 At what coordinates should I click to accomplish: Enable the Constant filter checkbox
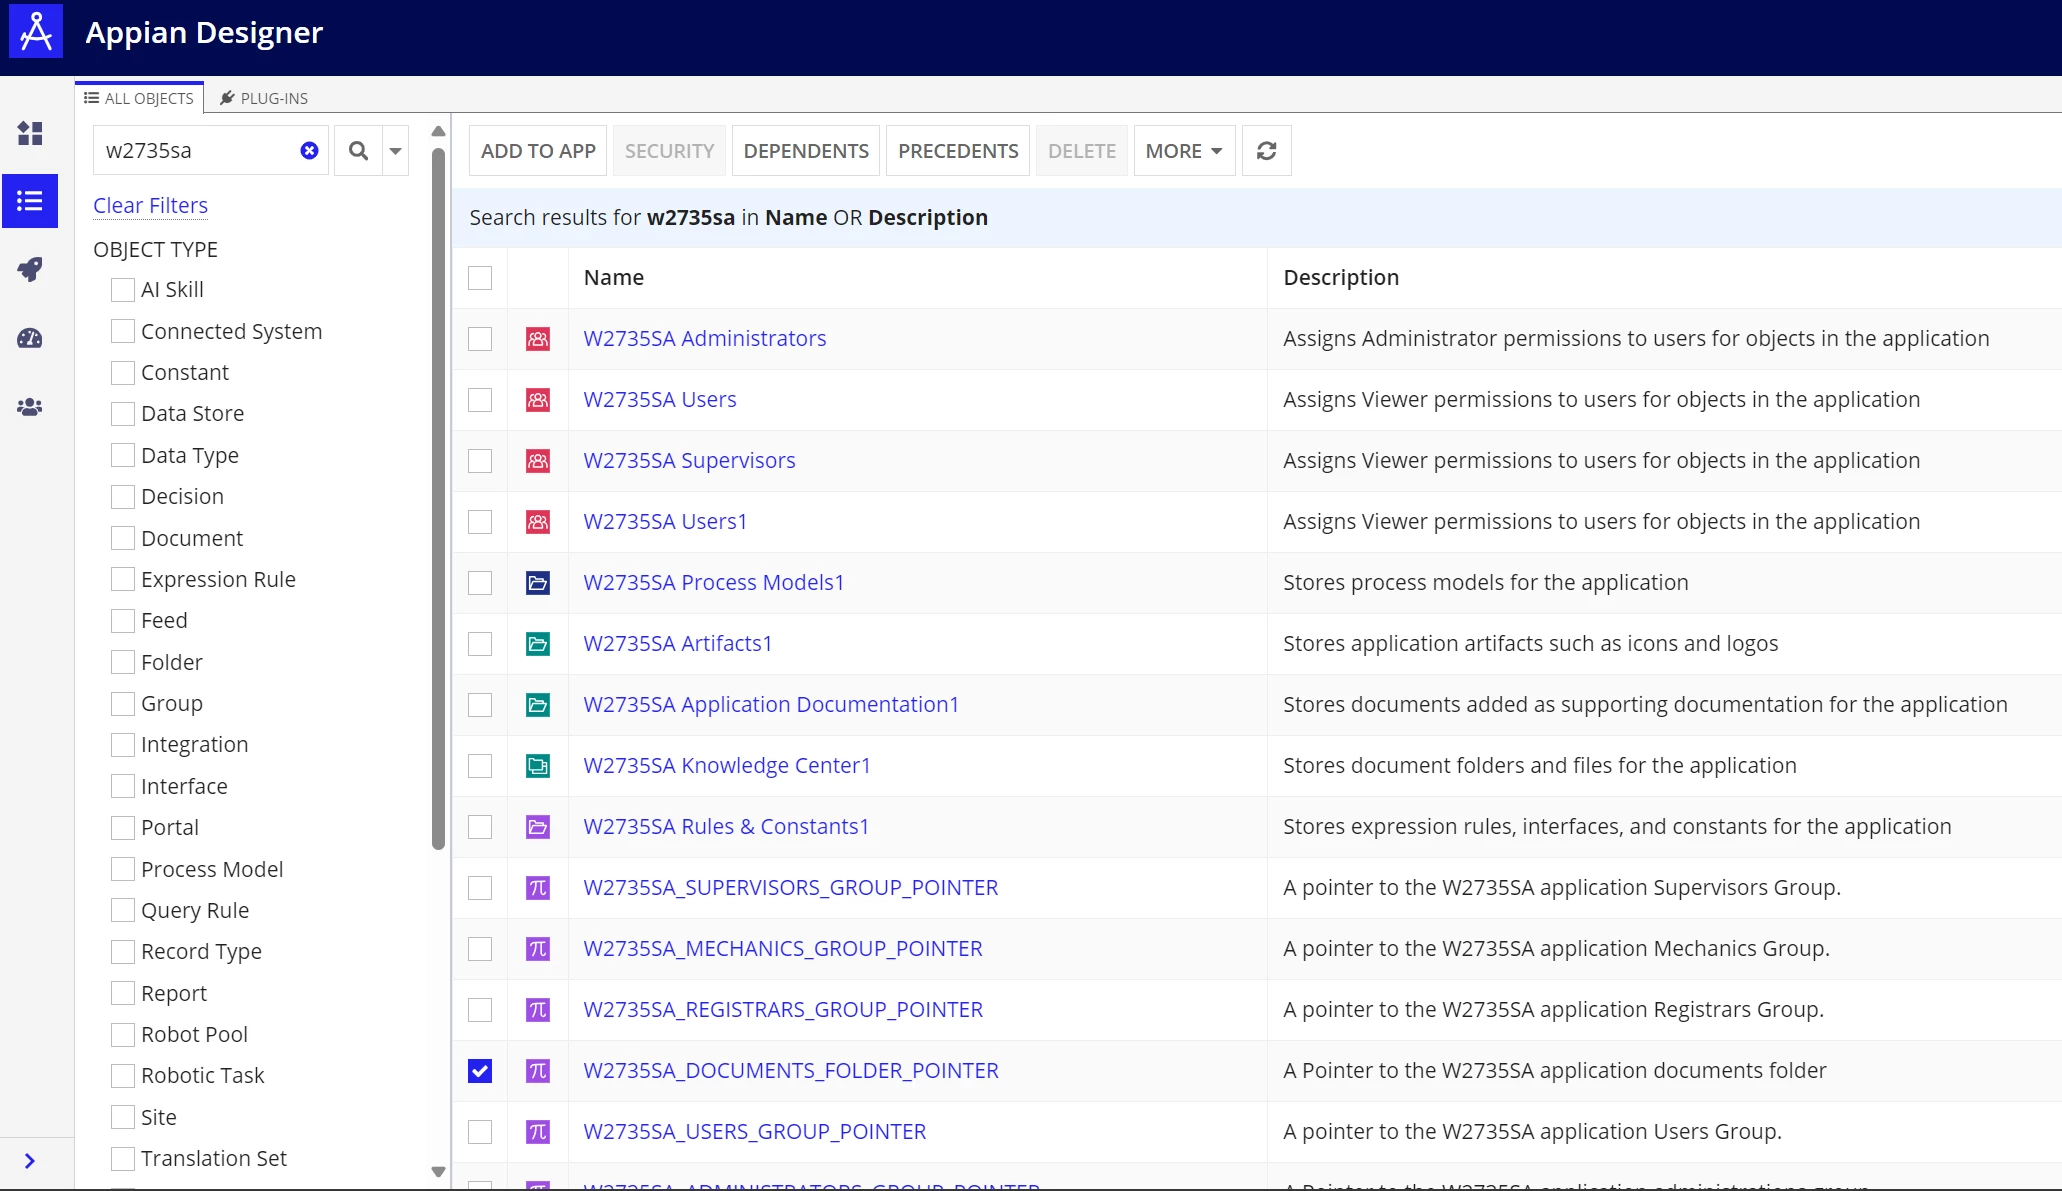pos(123,373)
